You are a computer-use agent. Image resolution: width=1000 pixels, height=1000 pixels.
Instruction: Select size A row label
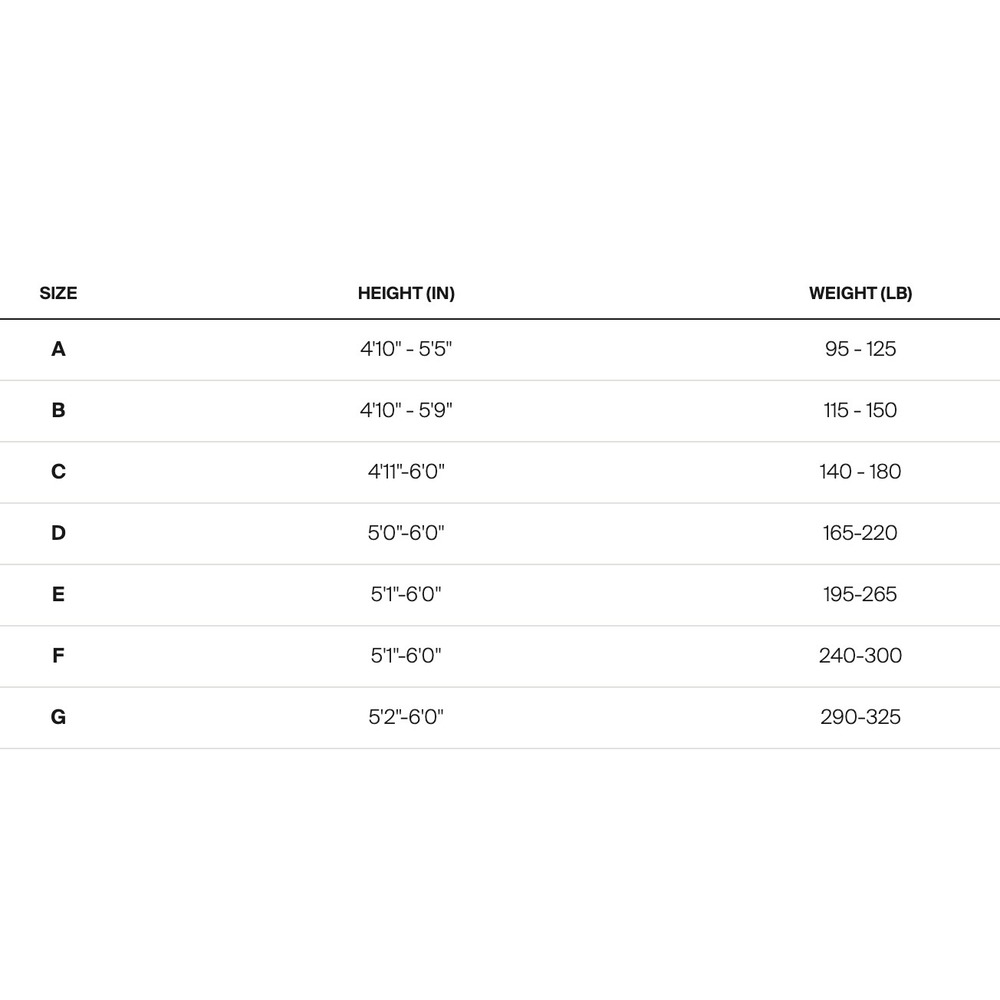pos(58,349)
